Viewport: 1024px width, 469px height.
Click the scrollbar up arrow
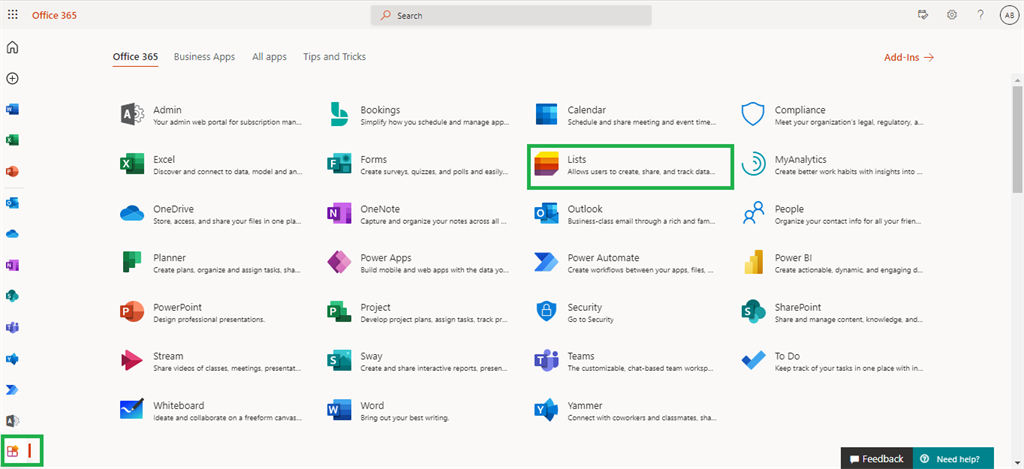tap(1017, 80)
